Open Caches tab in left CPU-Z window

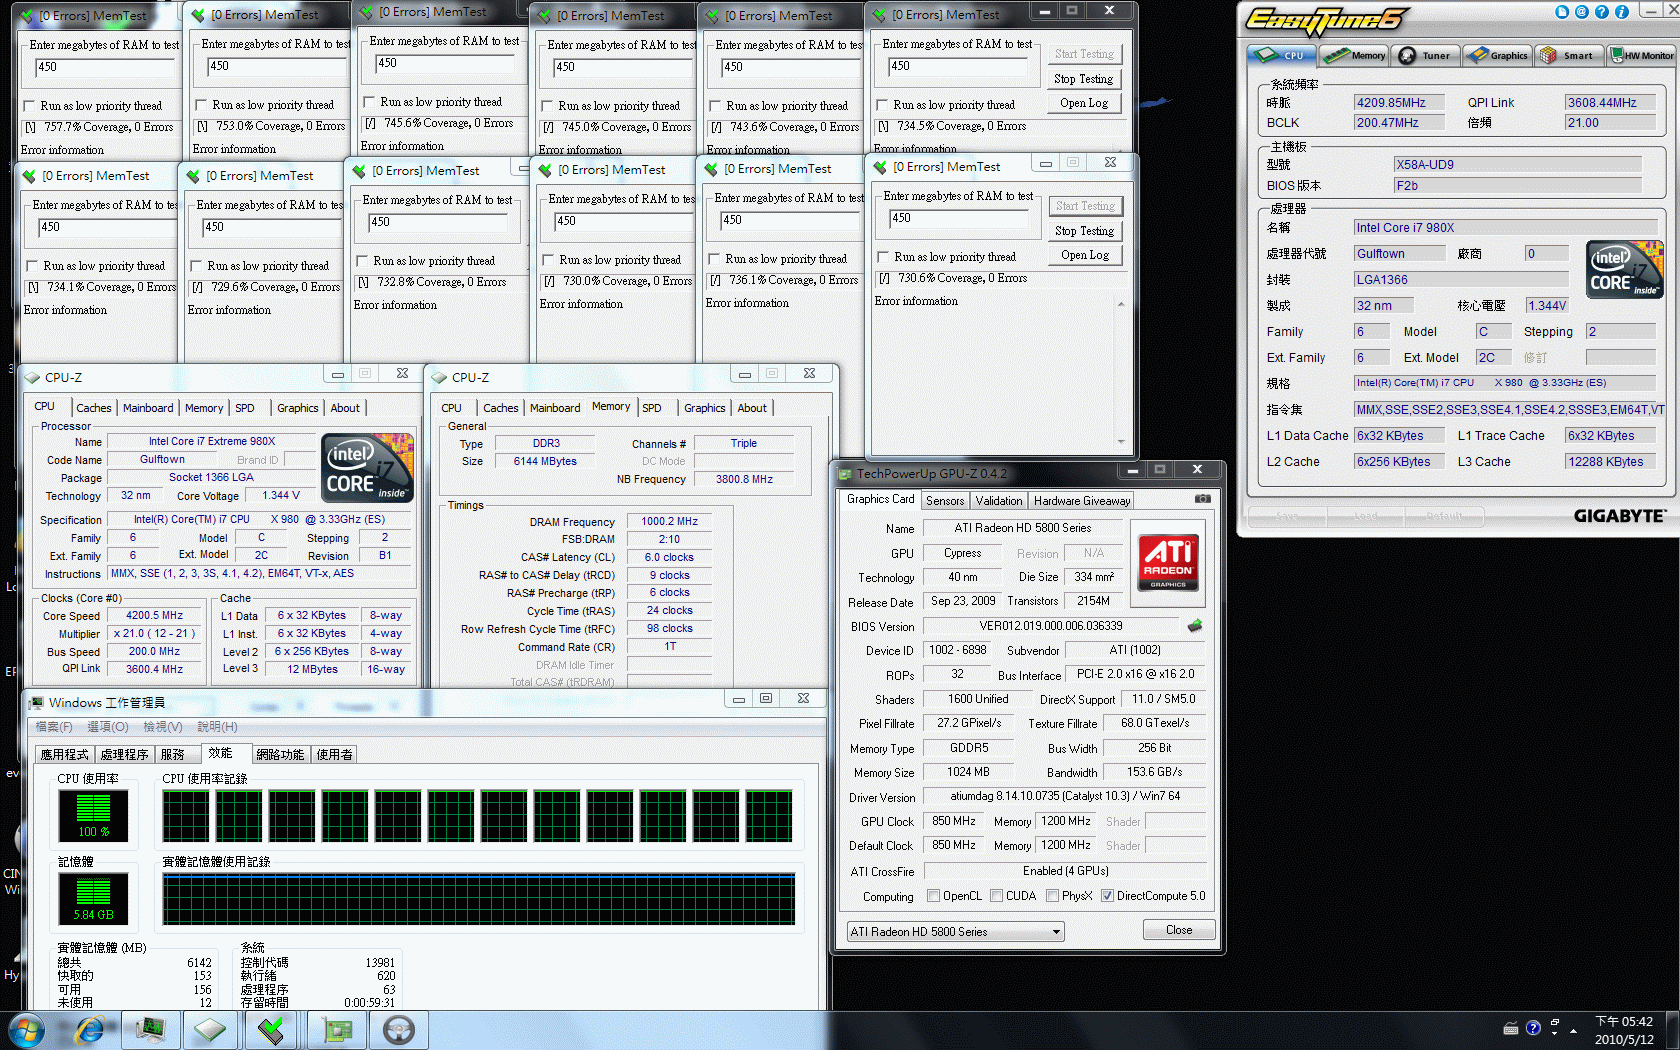click(x=94, y=408)
